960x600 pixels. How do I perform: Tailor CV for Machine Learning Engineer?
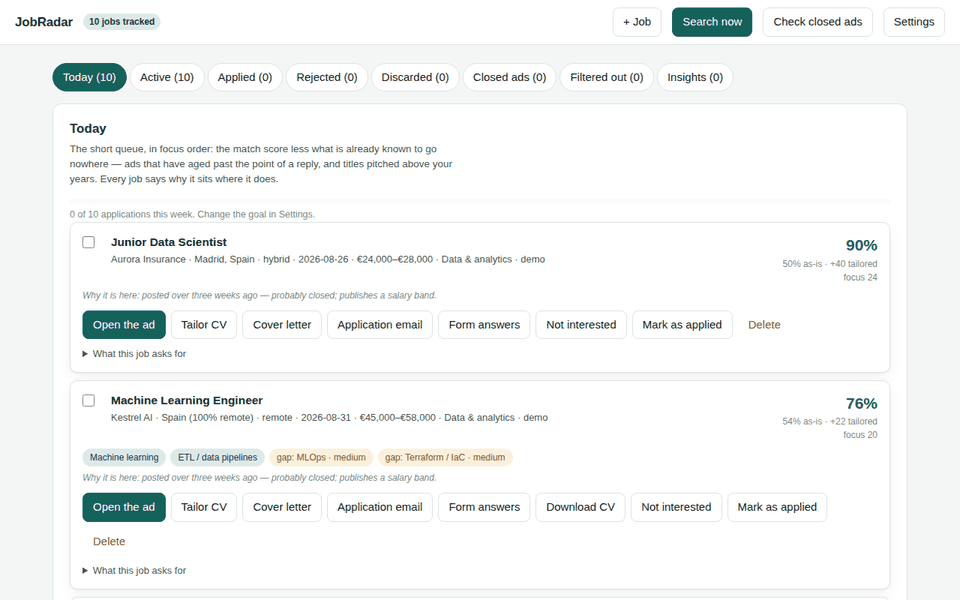click(x=204, y=507)
